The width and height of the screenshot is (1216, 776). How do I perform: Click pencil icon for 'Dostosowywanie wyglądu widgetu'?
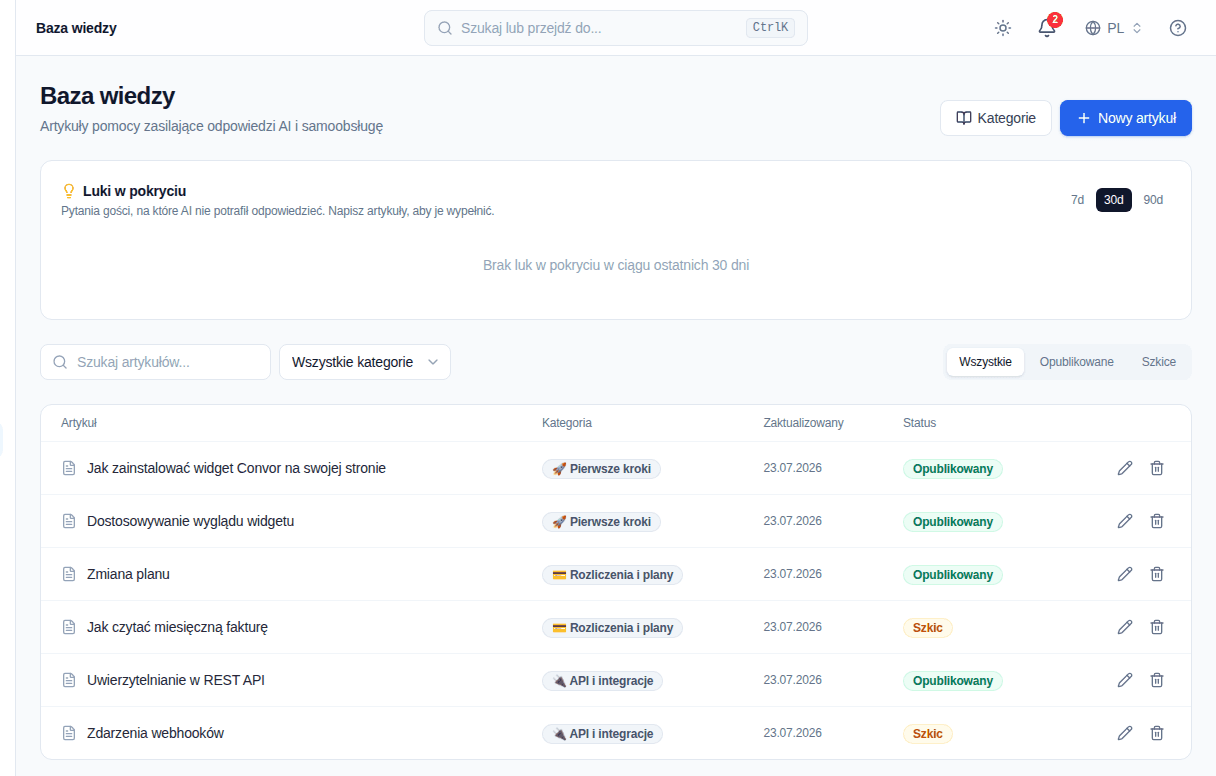(x=1125, y=521)
